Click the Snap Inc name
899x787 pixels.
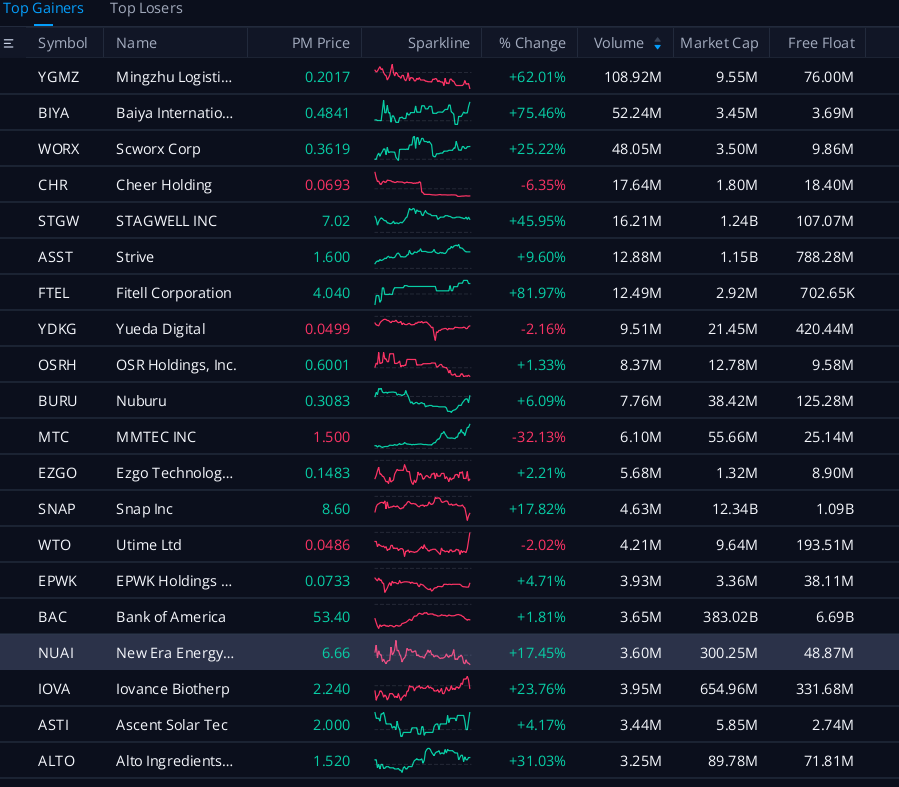tap(144, 509)
